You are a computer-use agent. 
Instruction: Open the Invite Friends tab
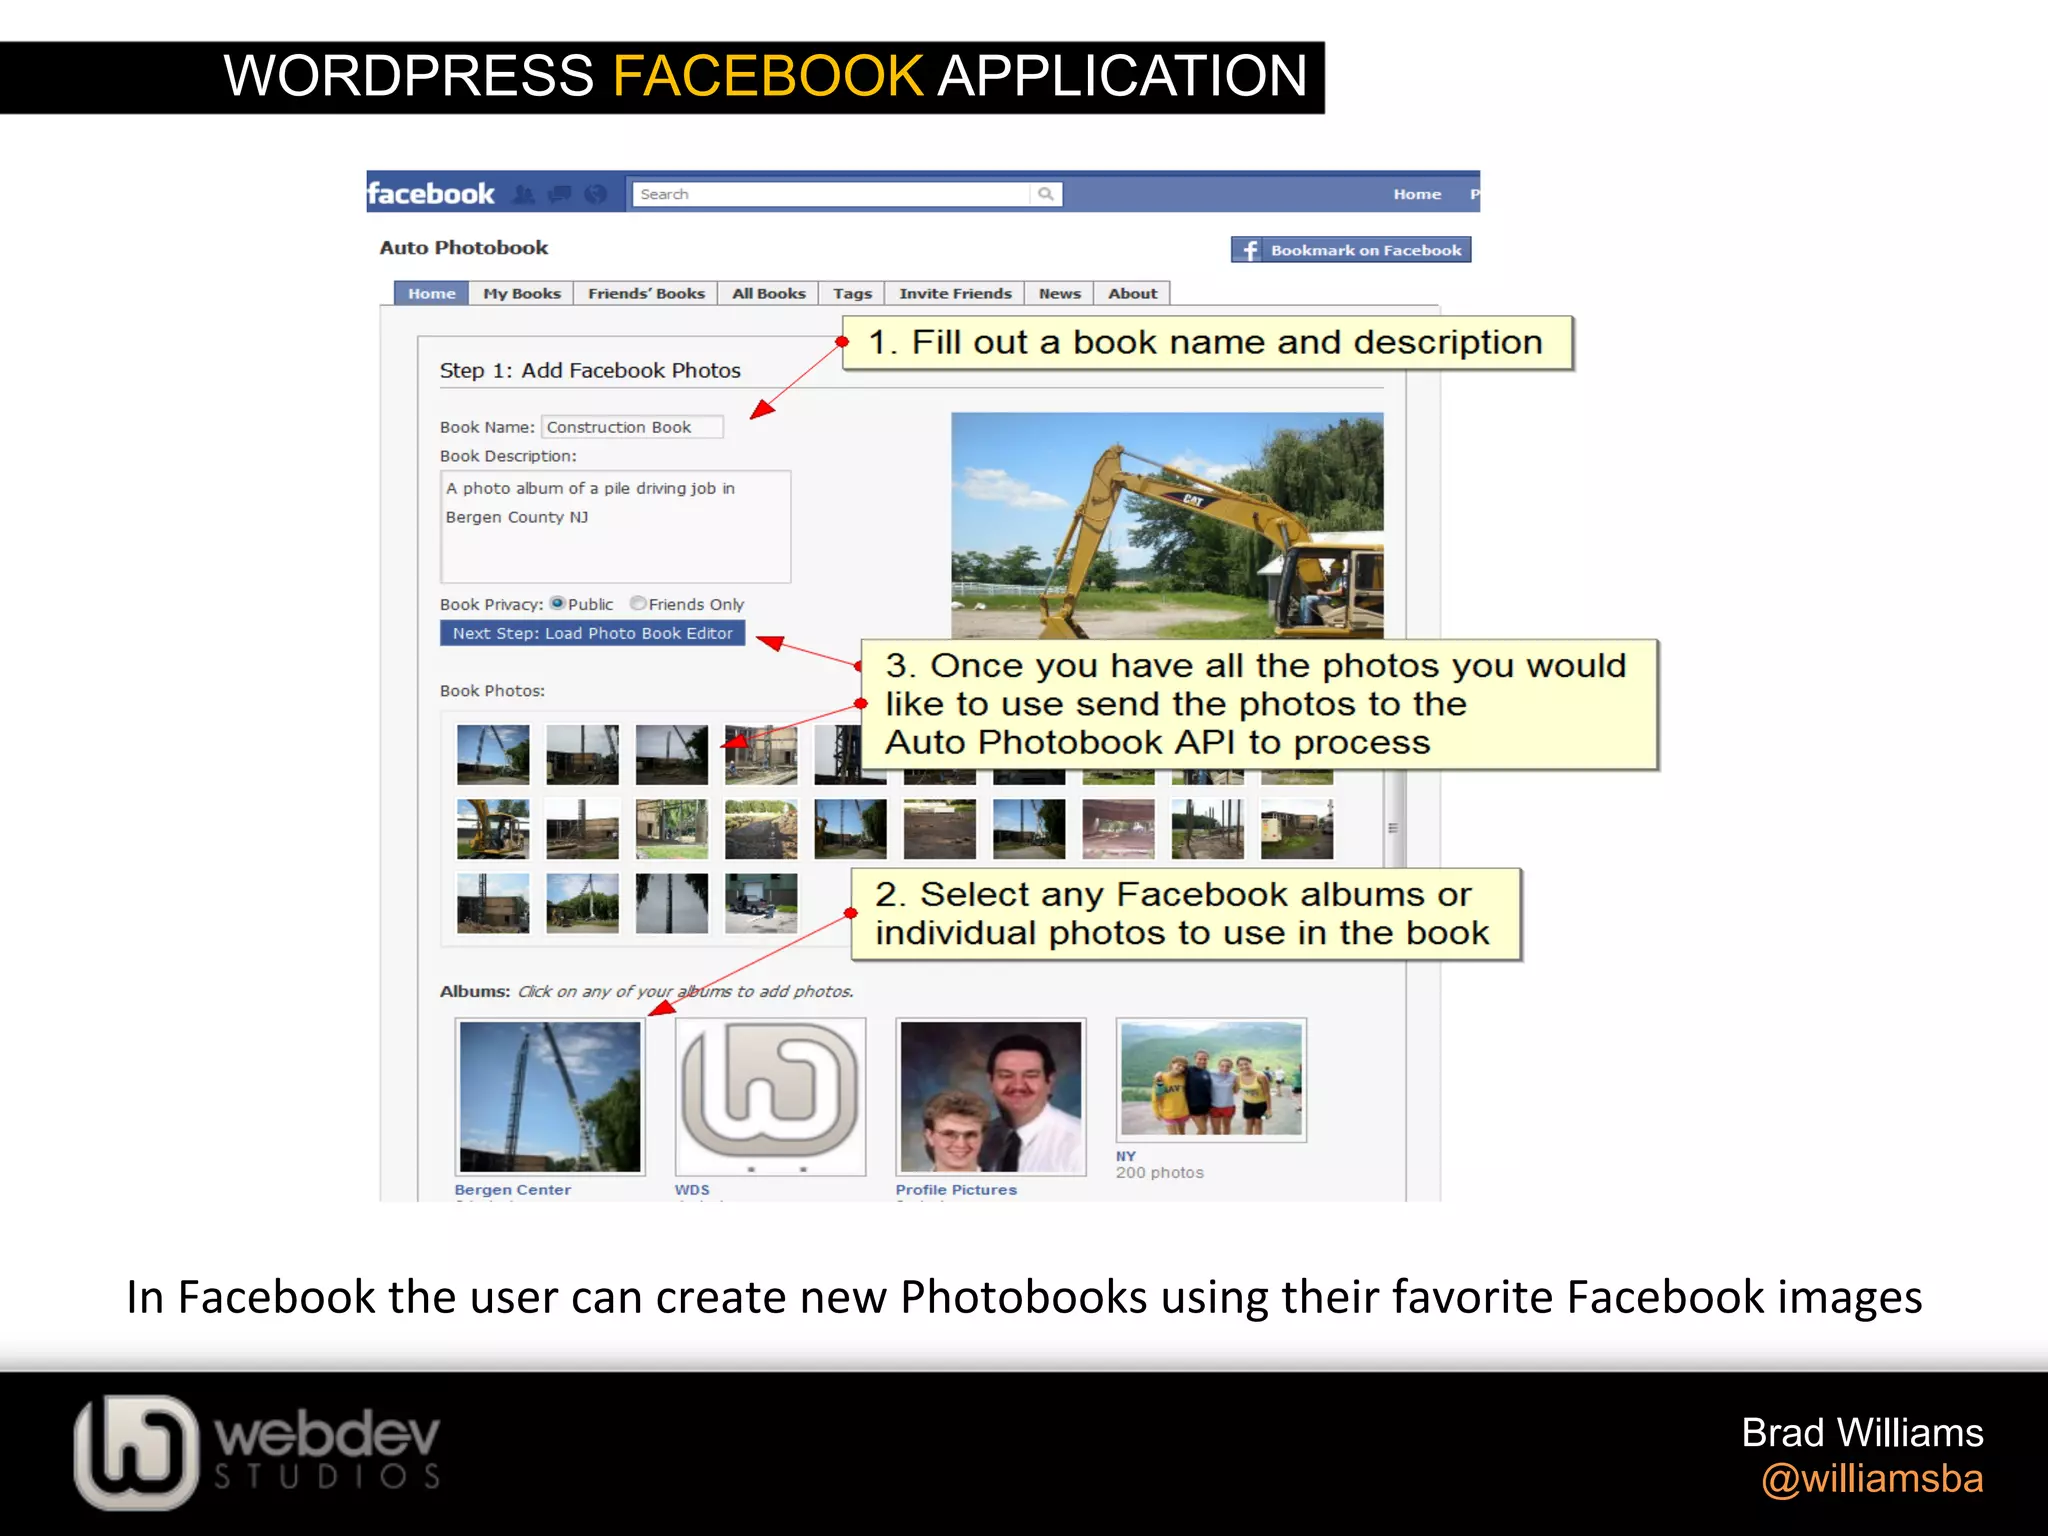coord(955,293)
